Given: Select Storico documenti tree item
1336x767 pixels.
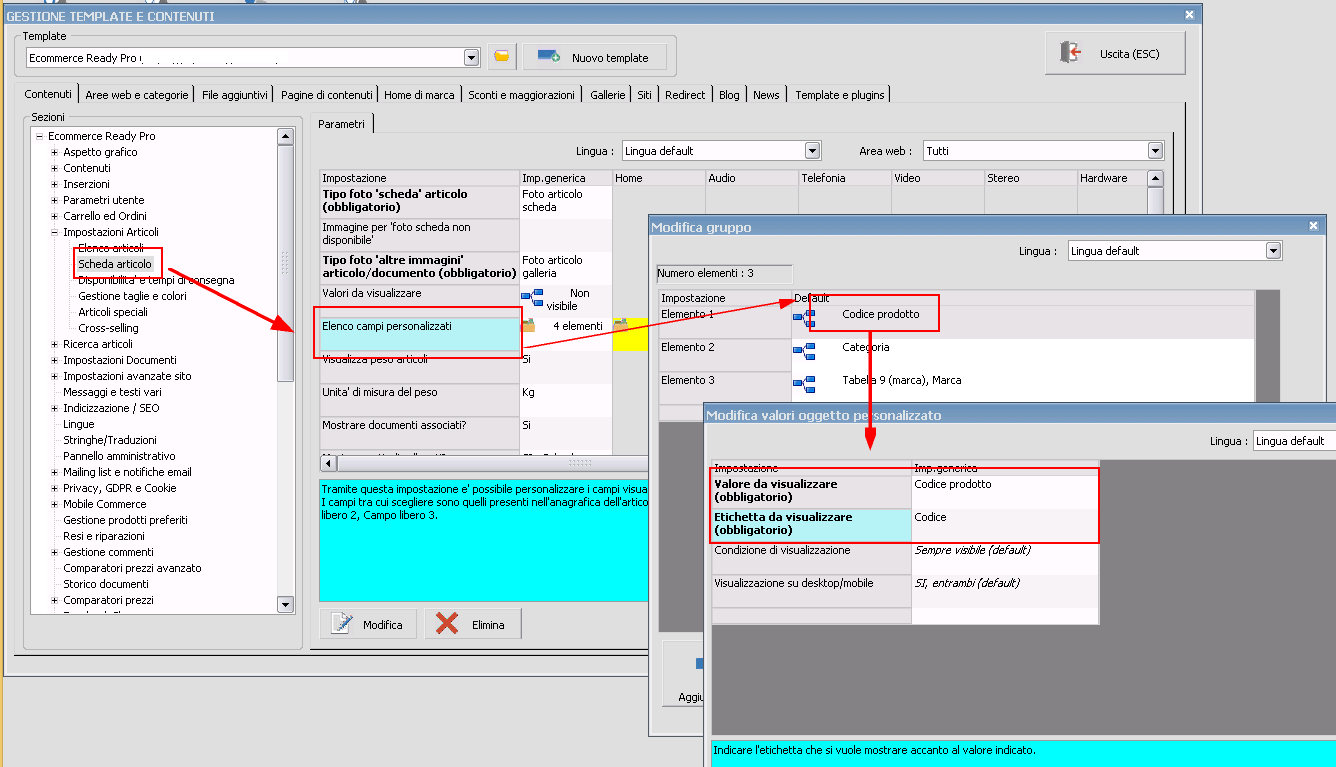Looking at the screenshot, I should [x=106, y=584].
